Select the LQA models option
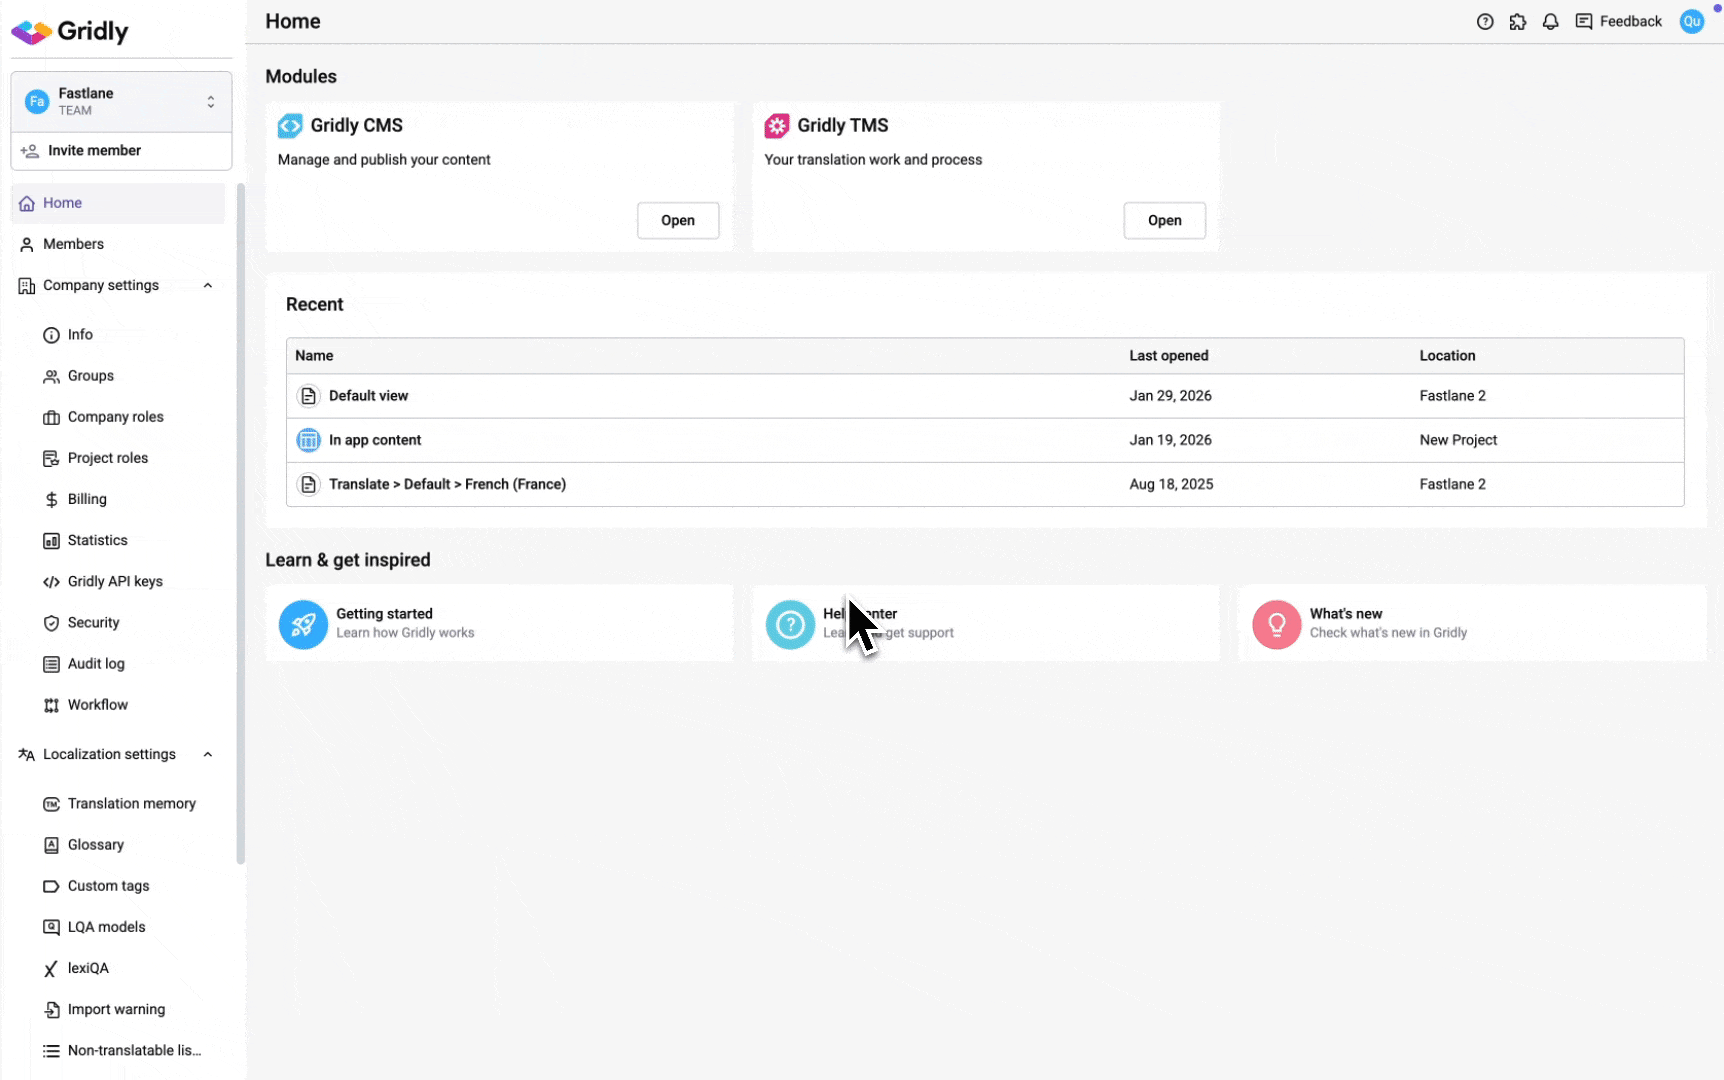Screen dimensions: 1724x1080 [107, 926]
